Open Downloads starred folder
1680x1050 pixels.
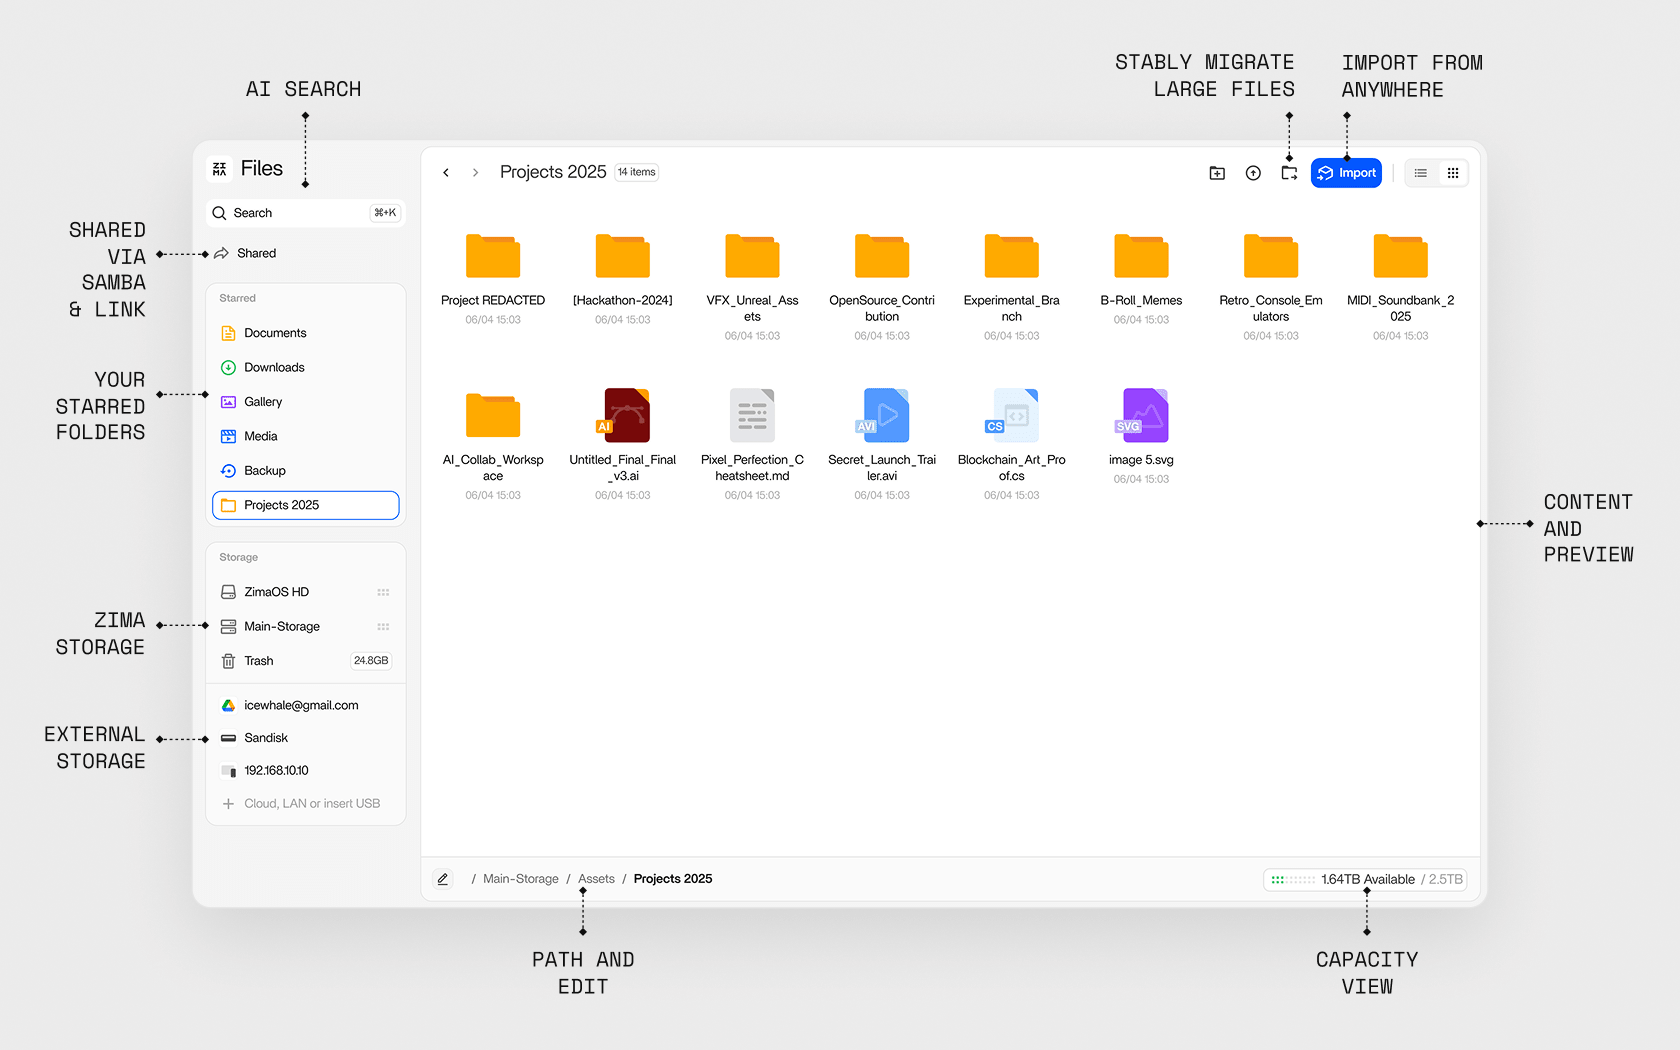[x=305, y=367]
